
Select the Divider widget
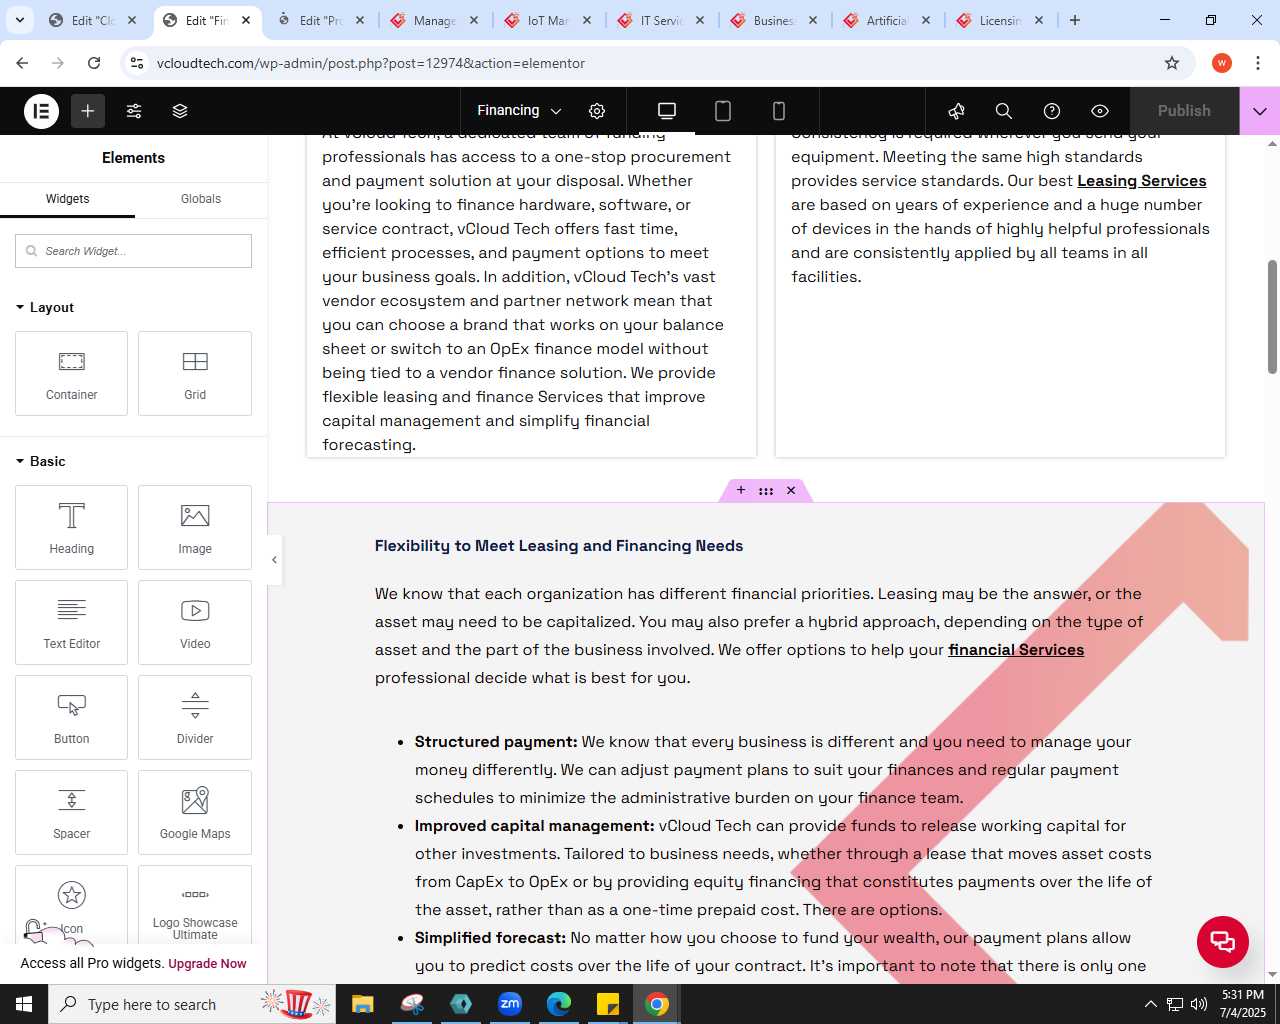click(195, 717)
